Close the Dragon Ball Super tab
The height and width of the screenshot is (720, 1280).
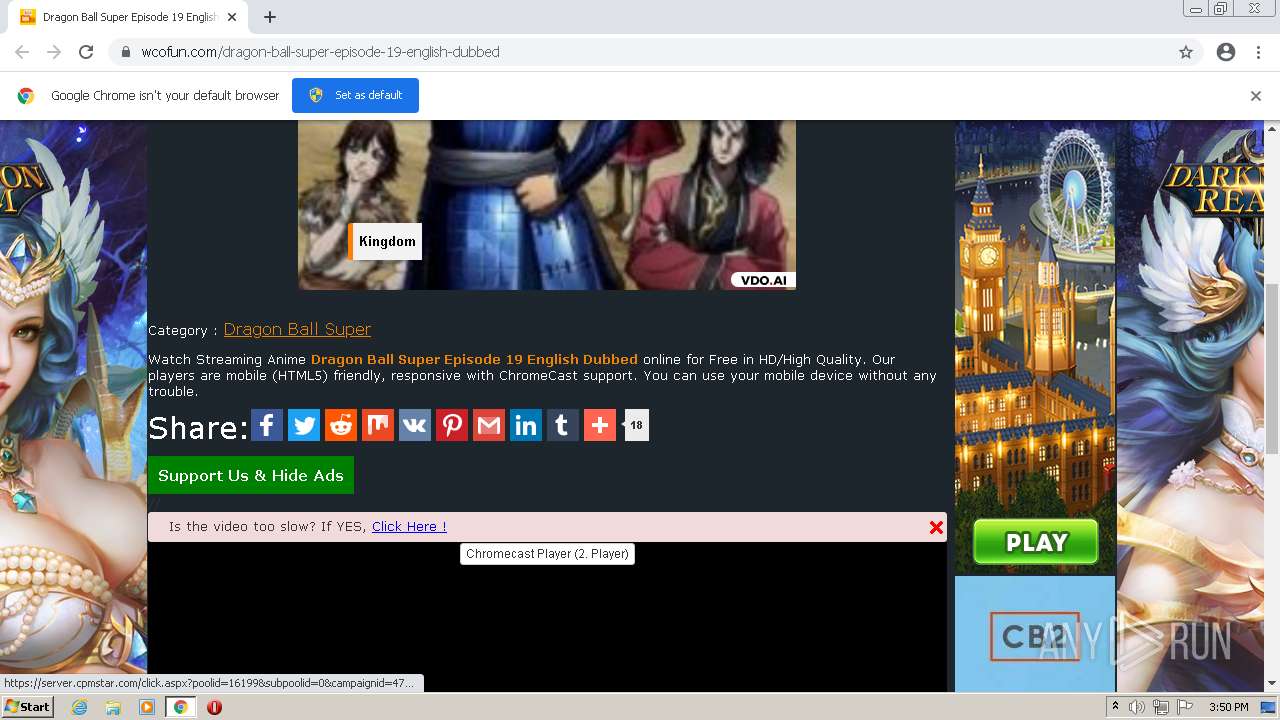point(232,17)
